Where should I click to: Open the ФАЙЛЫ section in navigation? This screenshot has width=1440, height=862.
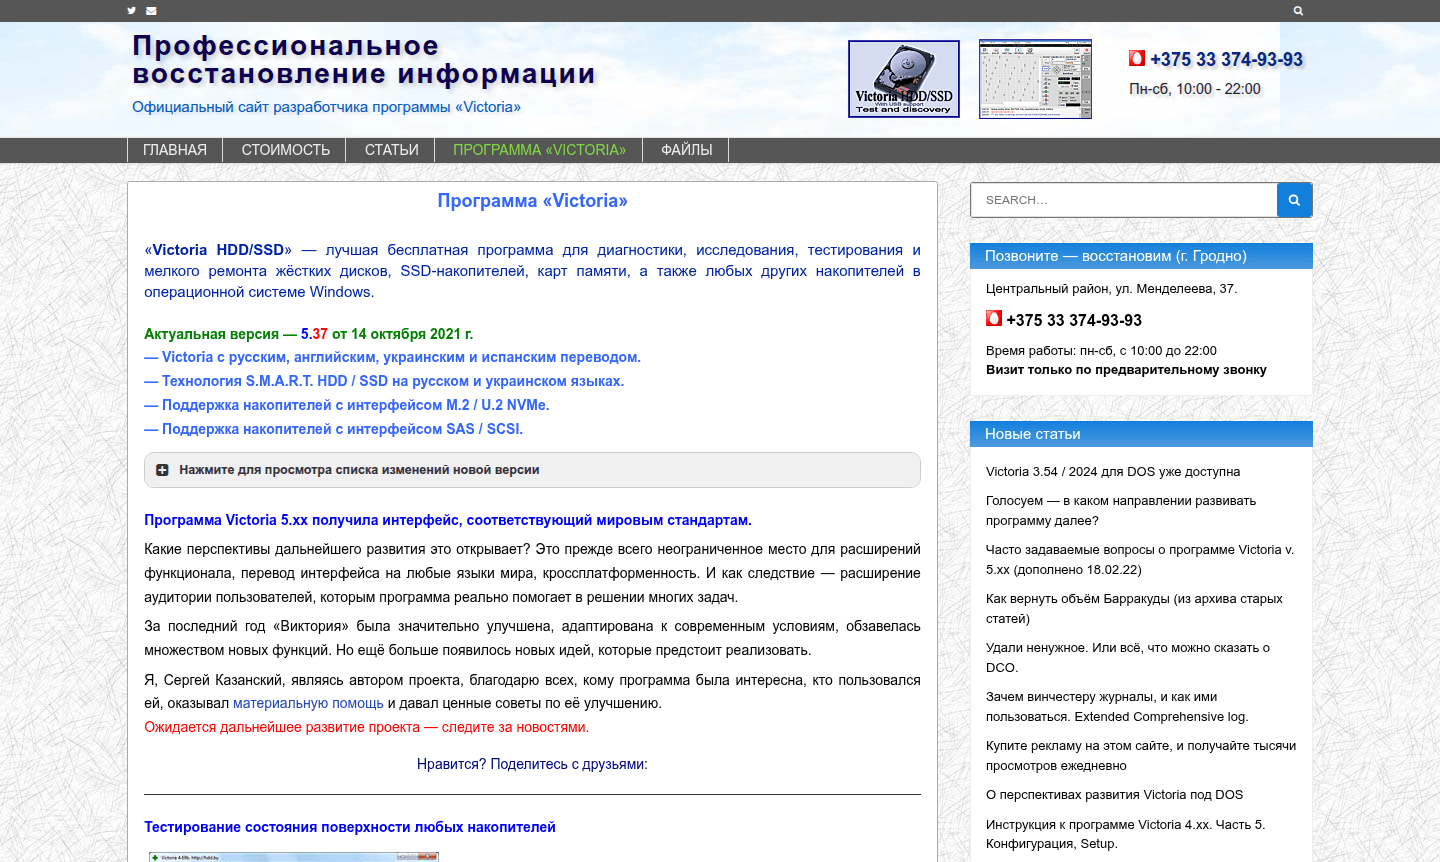point(686,149)
